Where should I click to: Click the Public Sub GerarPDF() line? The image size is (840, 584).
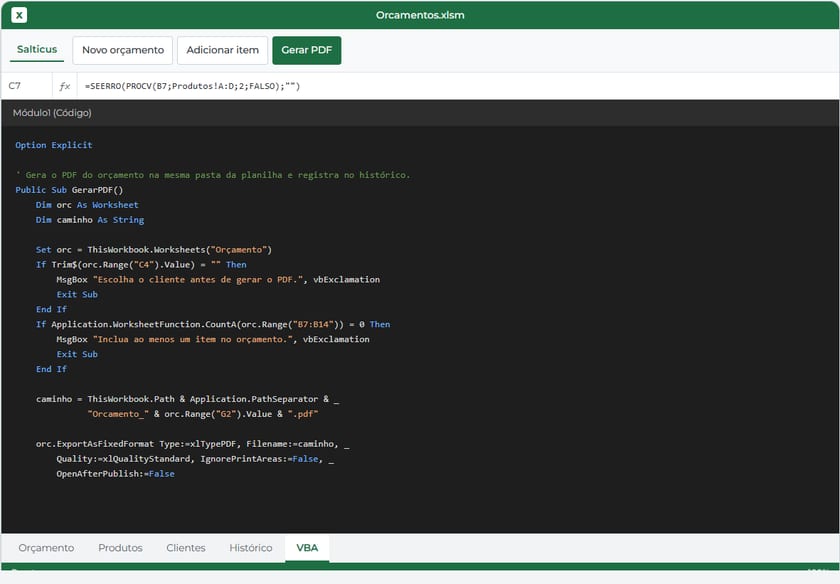point(69,190)
